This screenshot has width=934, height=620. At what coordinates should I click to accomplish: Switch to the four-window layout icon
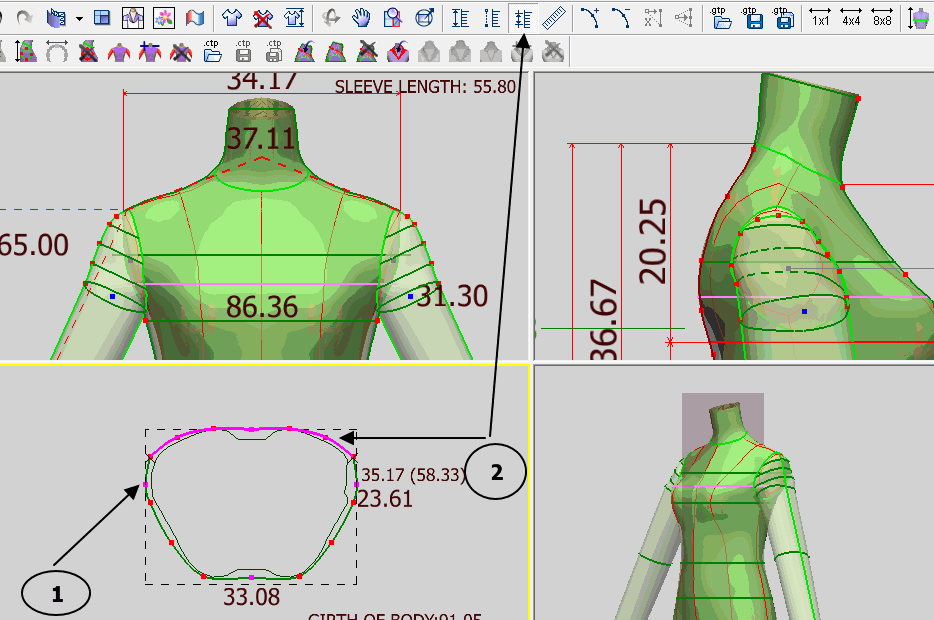tap(102, 18)
